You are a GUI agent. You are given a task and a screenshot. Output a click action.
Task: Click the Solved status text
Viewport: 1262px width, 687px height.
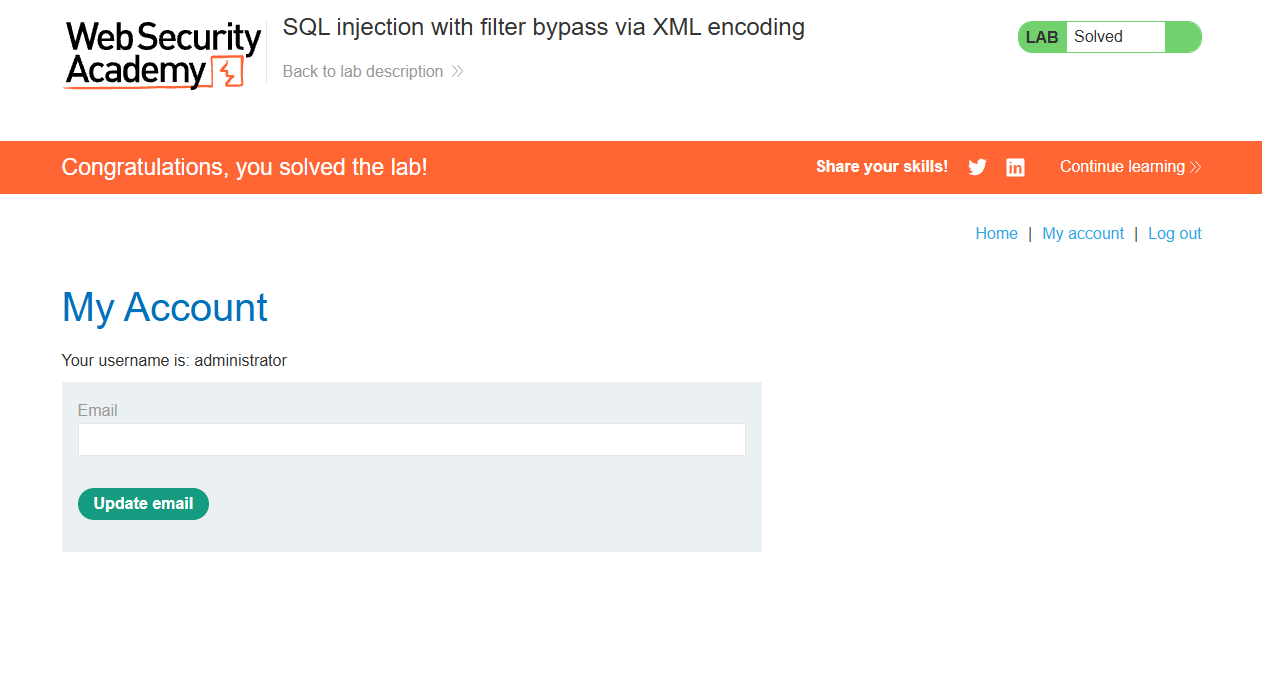click(x=1098, y=37)
